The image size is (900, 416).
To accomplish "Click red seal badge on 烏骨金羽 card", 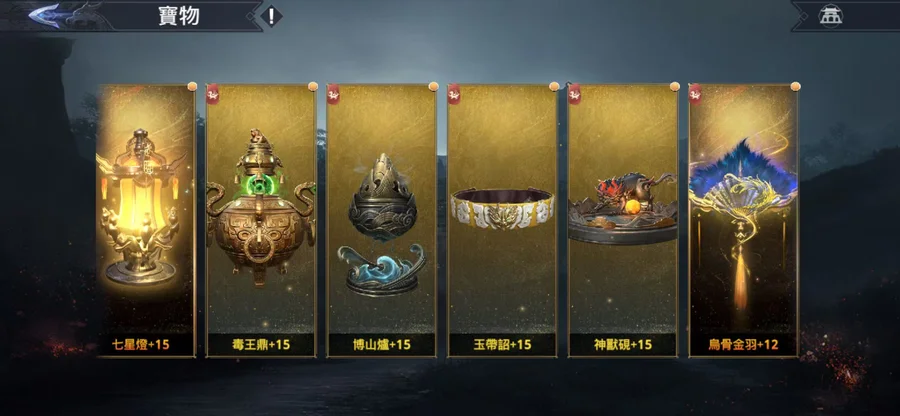I will 695,94.
